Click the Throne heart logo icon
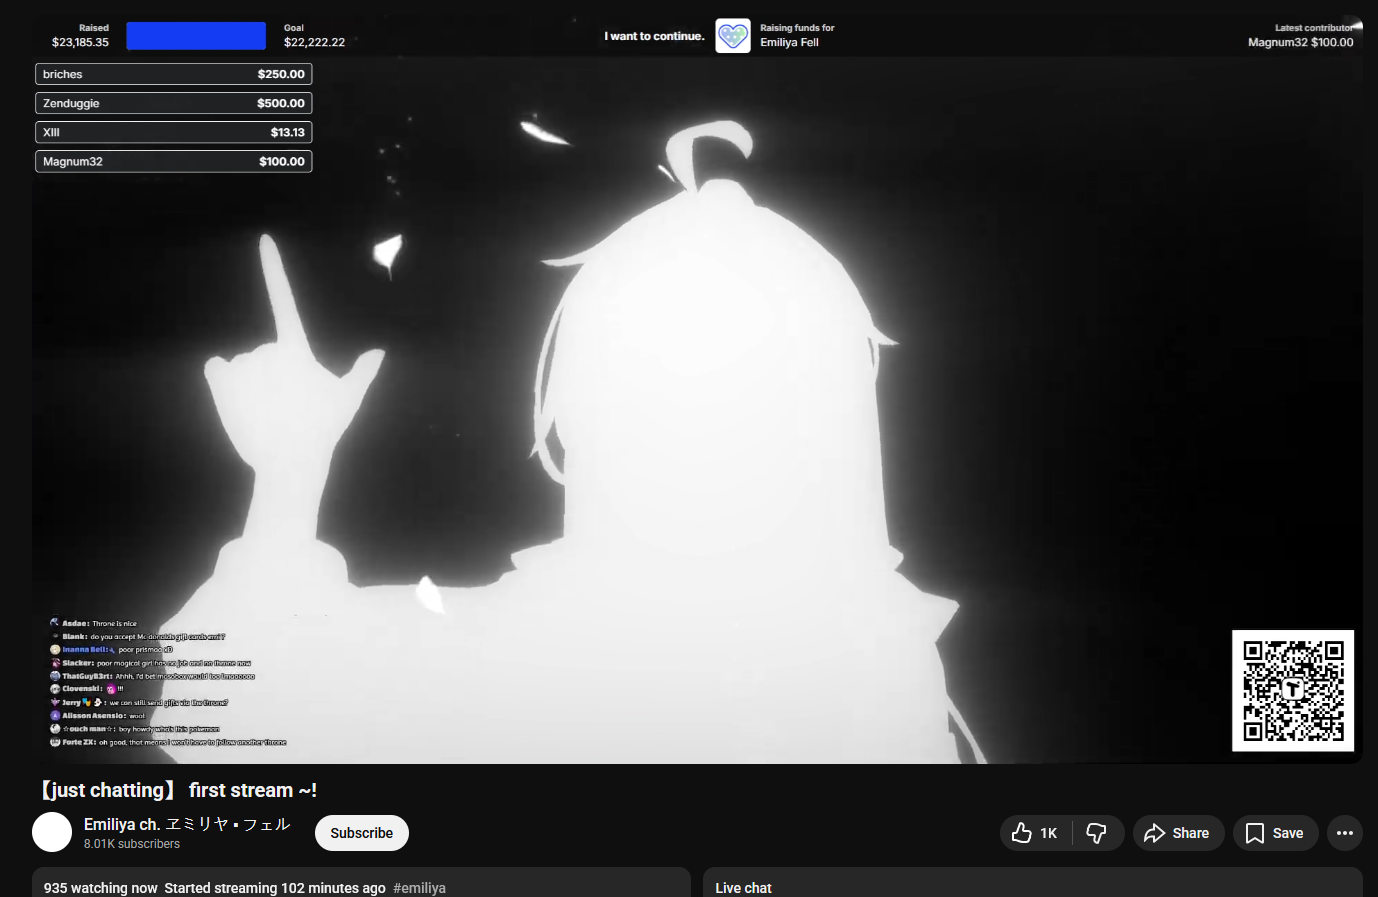Screen dimensions: 1378x897 733,36
